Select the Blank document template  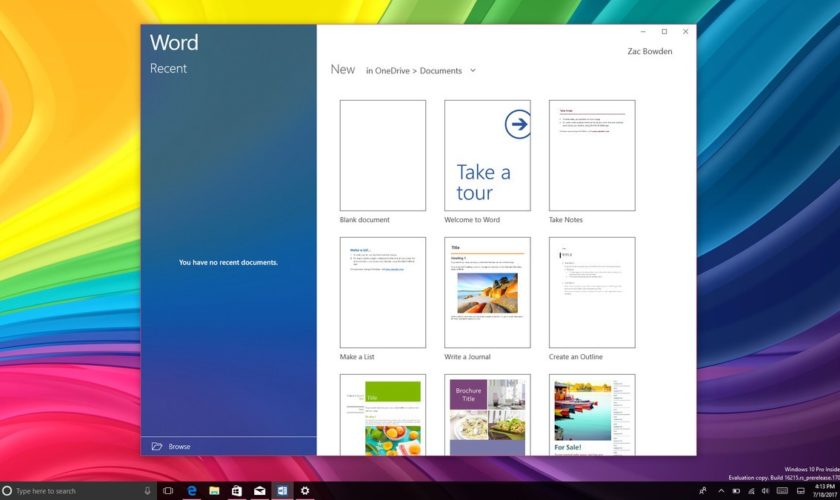[x=382, y=155]
